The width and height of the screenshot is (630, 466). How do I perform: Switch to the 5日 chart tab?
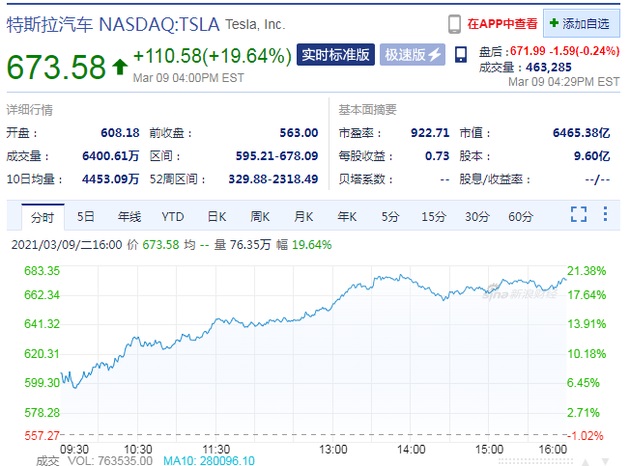click(x=86, y=216)
